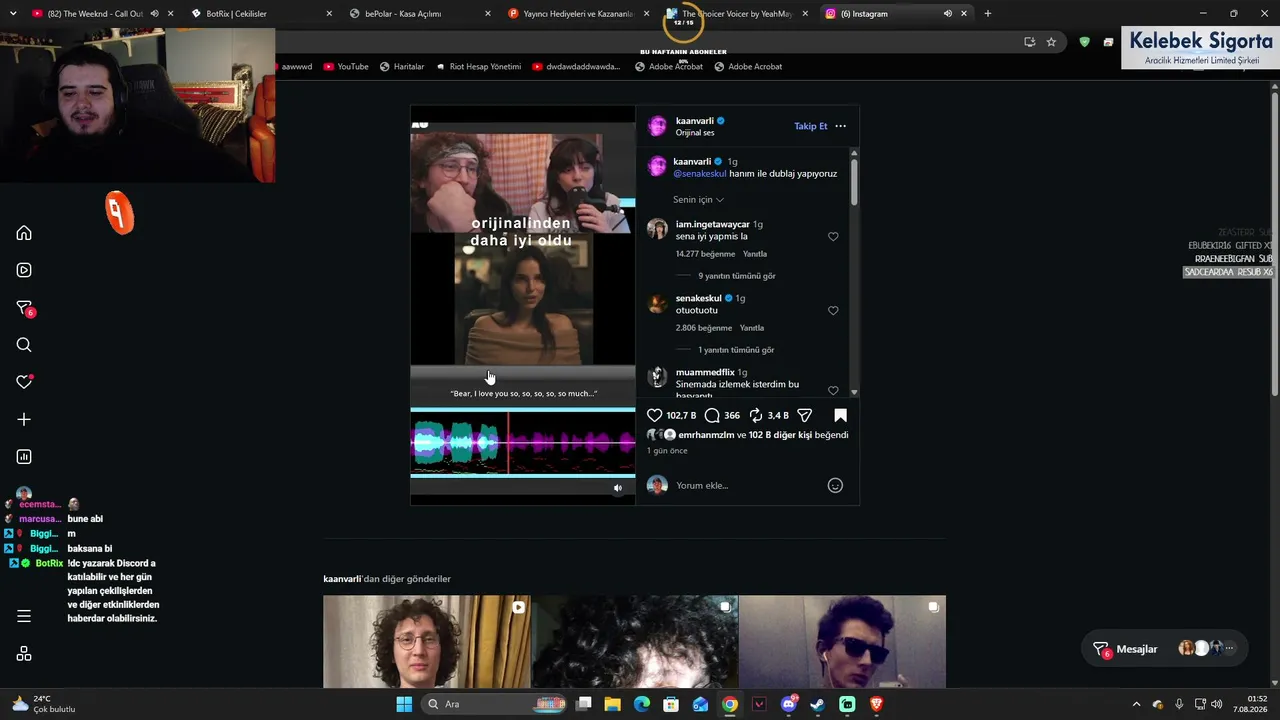Share the post with the paper plane icon

click(804, 415)
